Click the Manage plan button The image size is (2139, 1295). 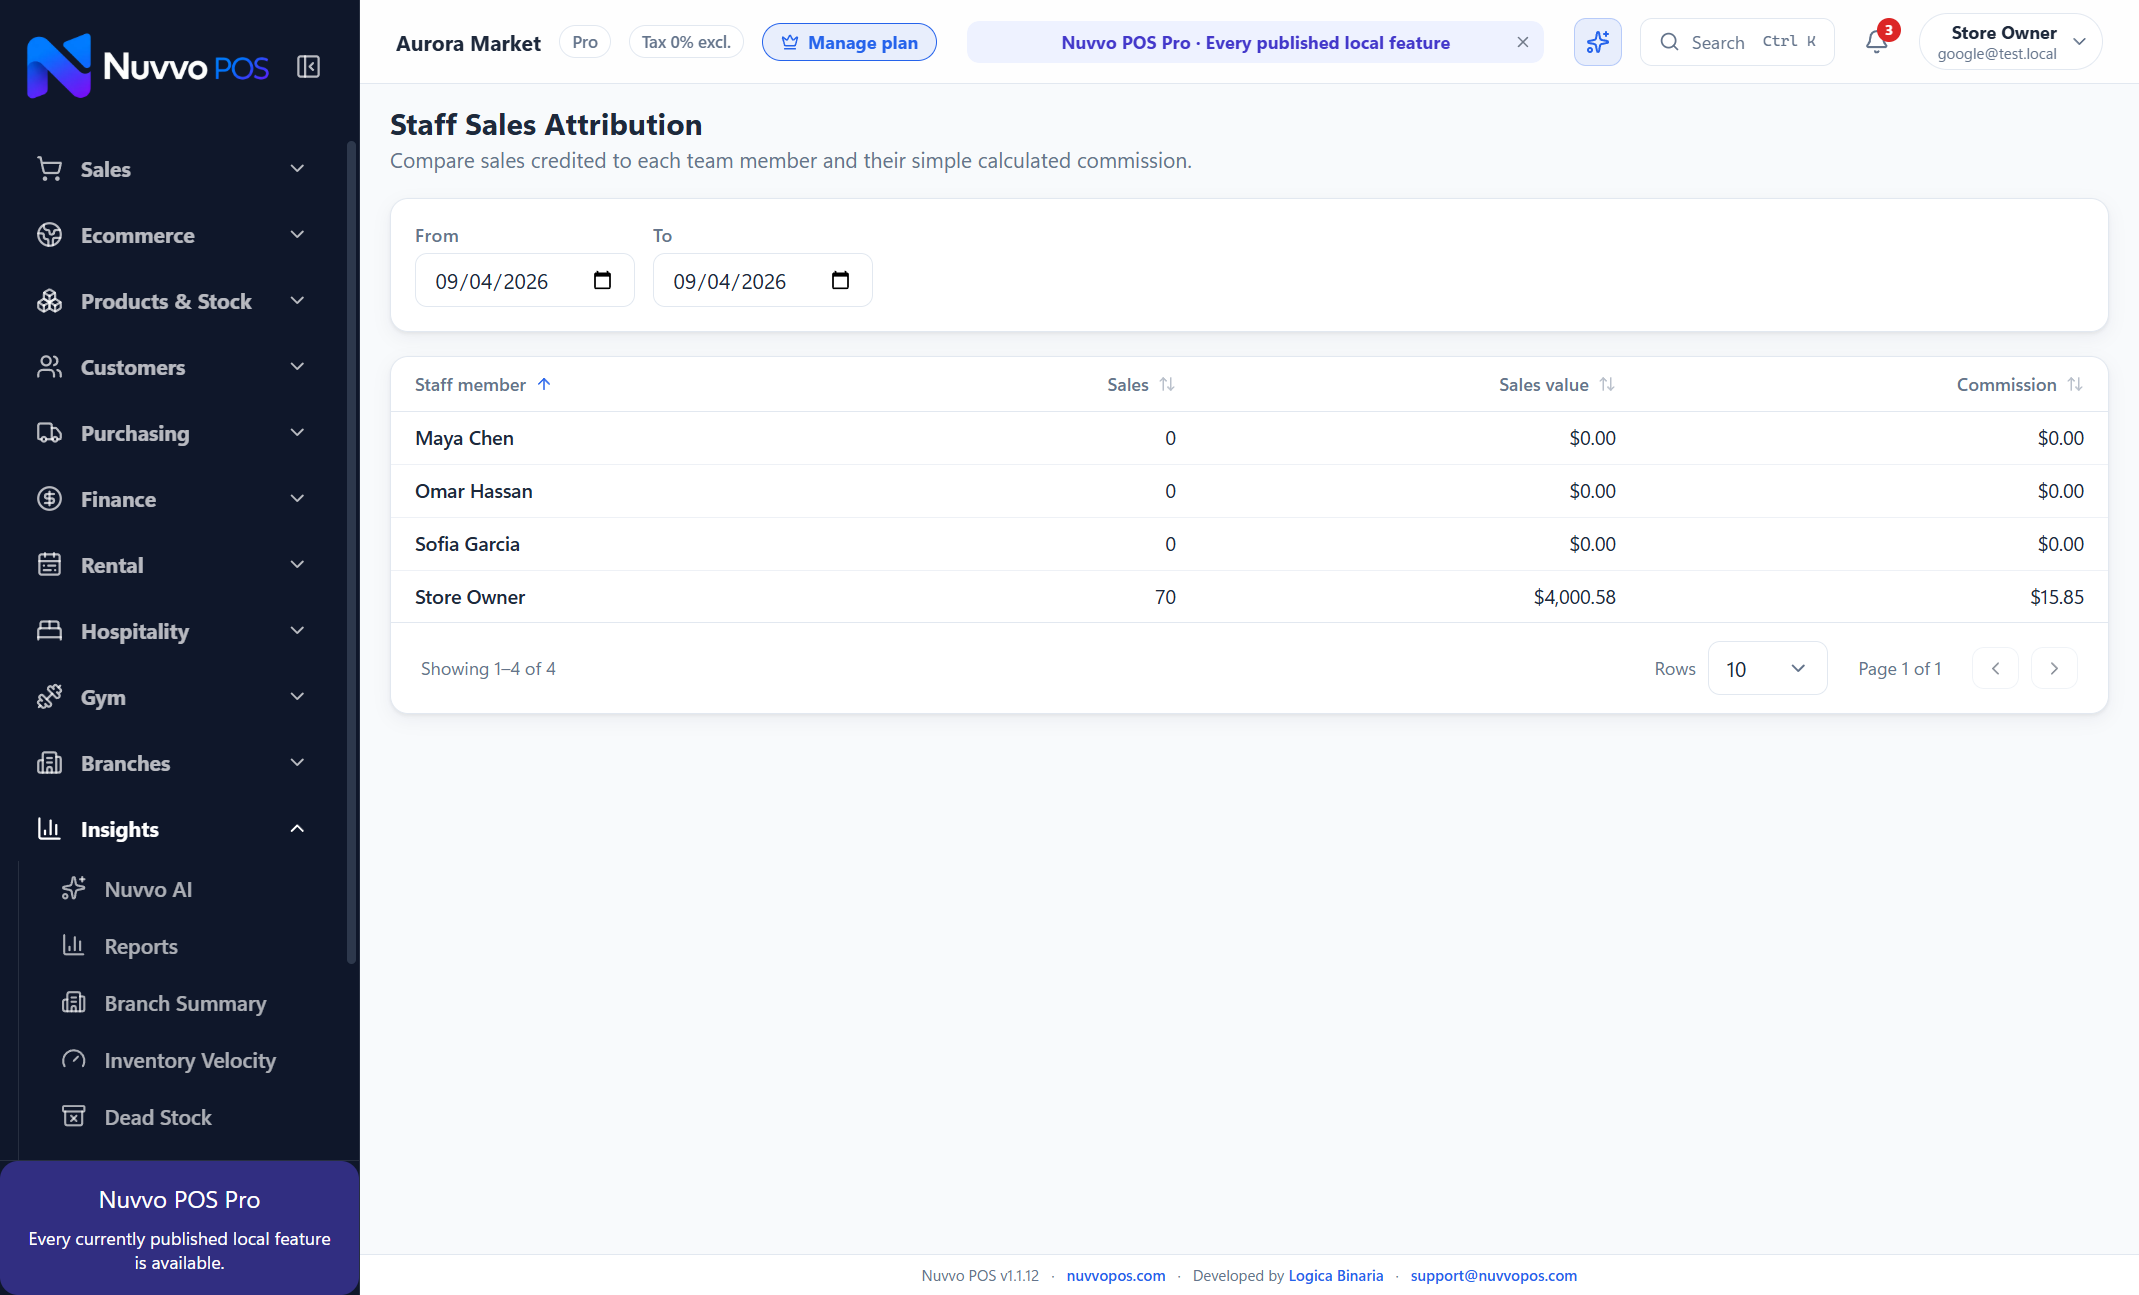pyautogui.click(x=849, y=42)
